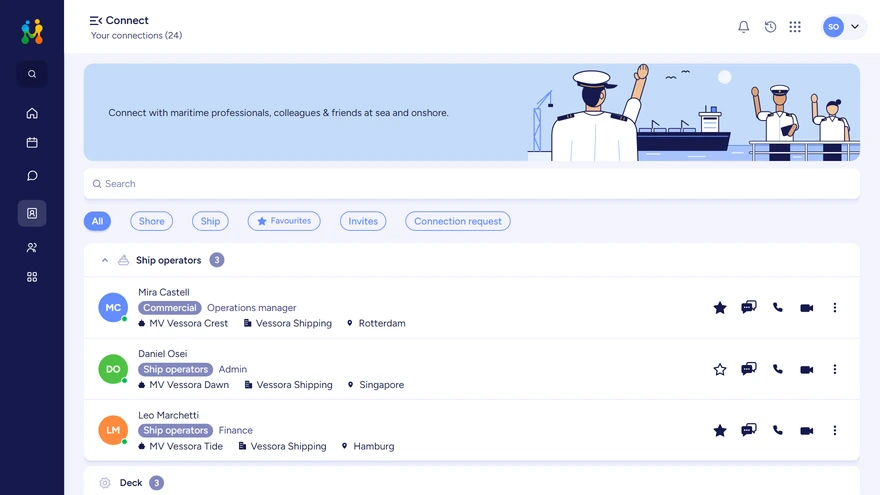Select the All filter
This screenshot has width=880, height=495.
tap(97, 221)
